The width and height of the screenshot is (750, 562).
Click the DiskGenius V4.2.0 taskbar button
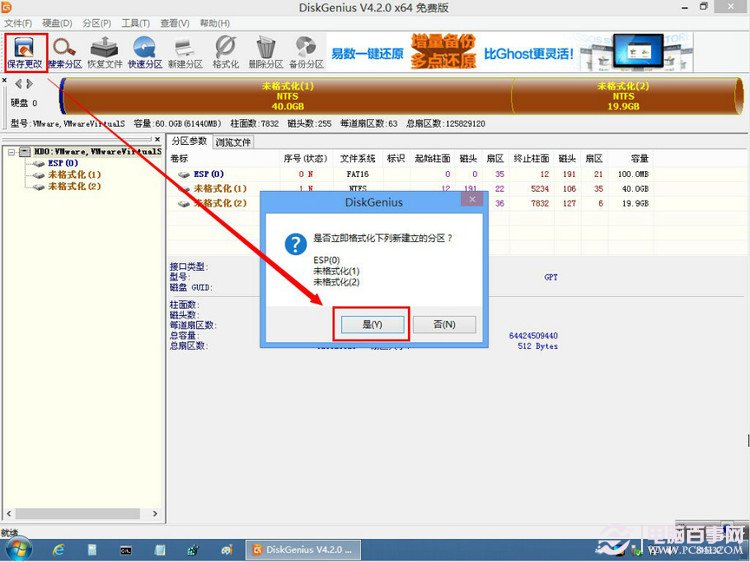pyautogui.click(x=303, y=550)
